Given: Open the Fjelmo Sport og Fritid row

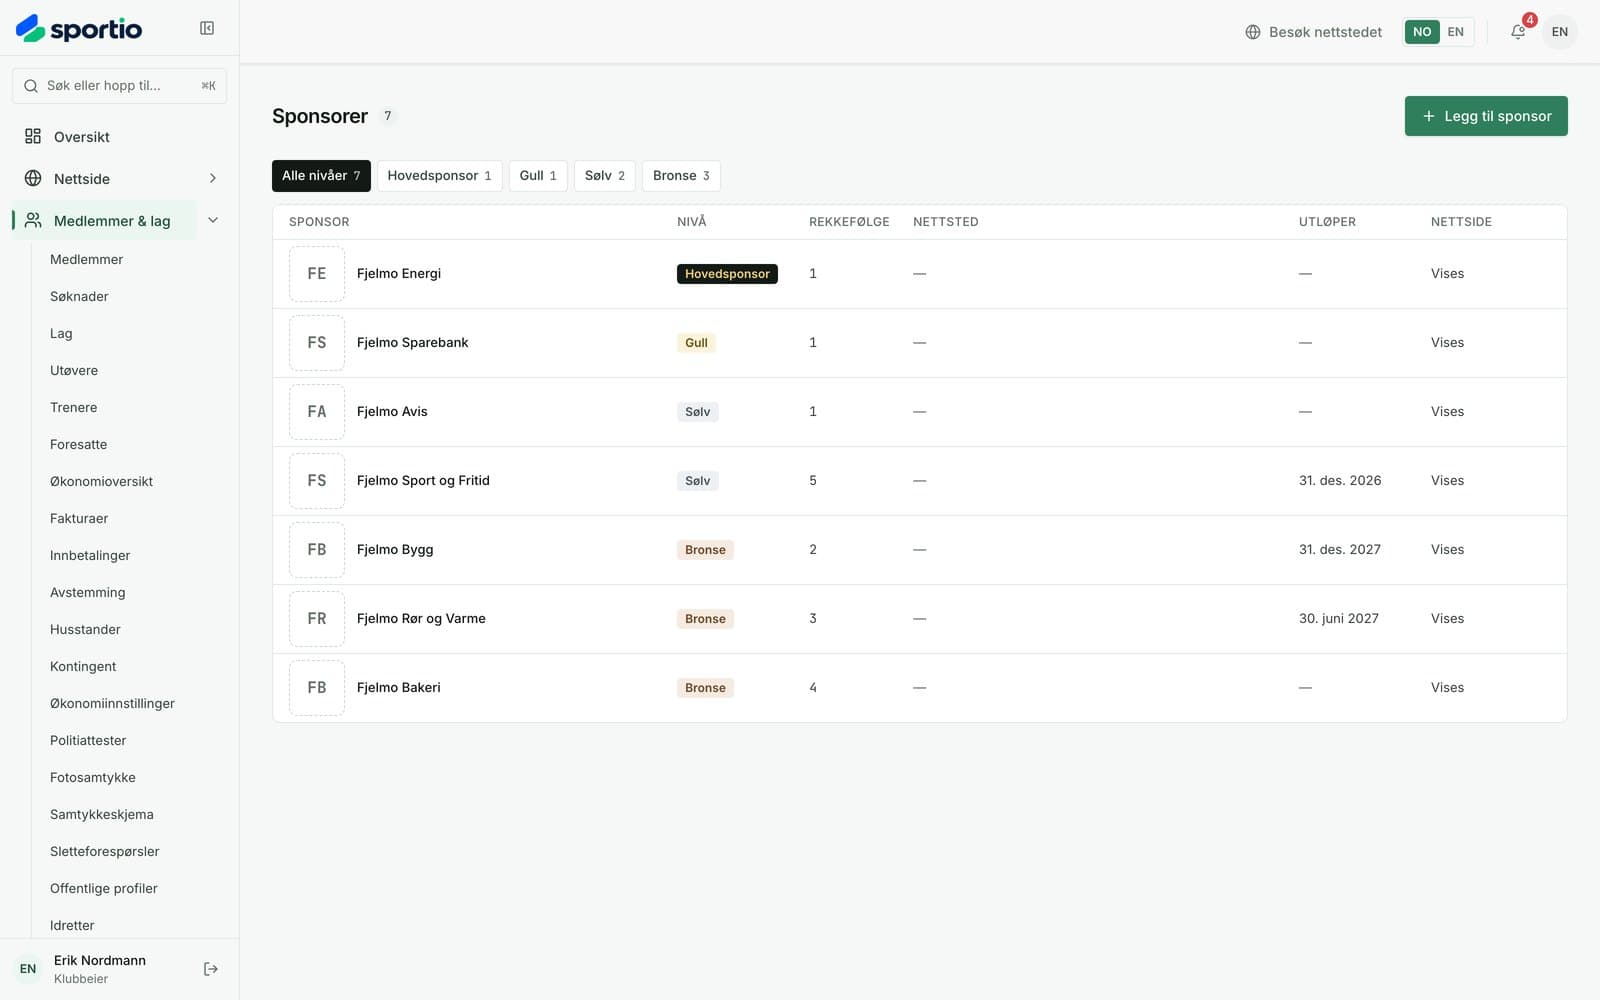Looking at the screenshot, I should (x=920, y=481).
